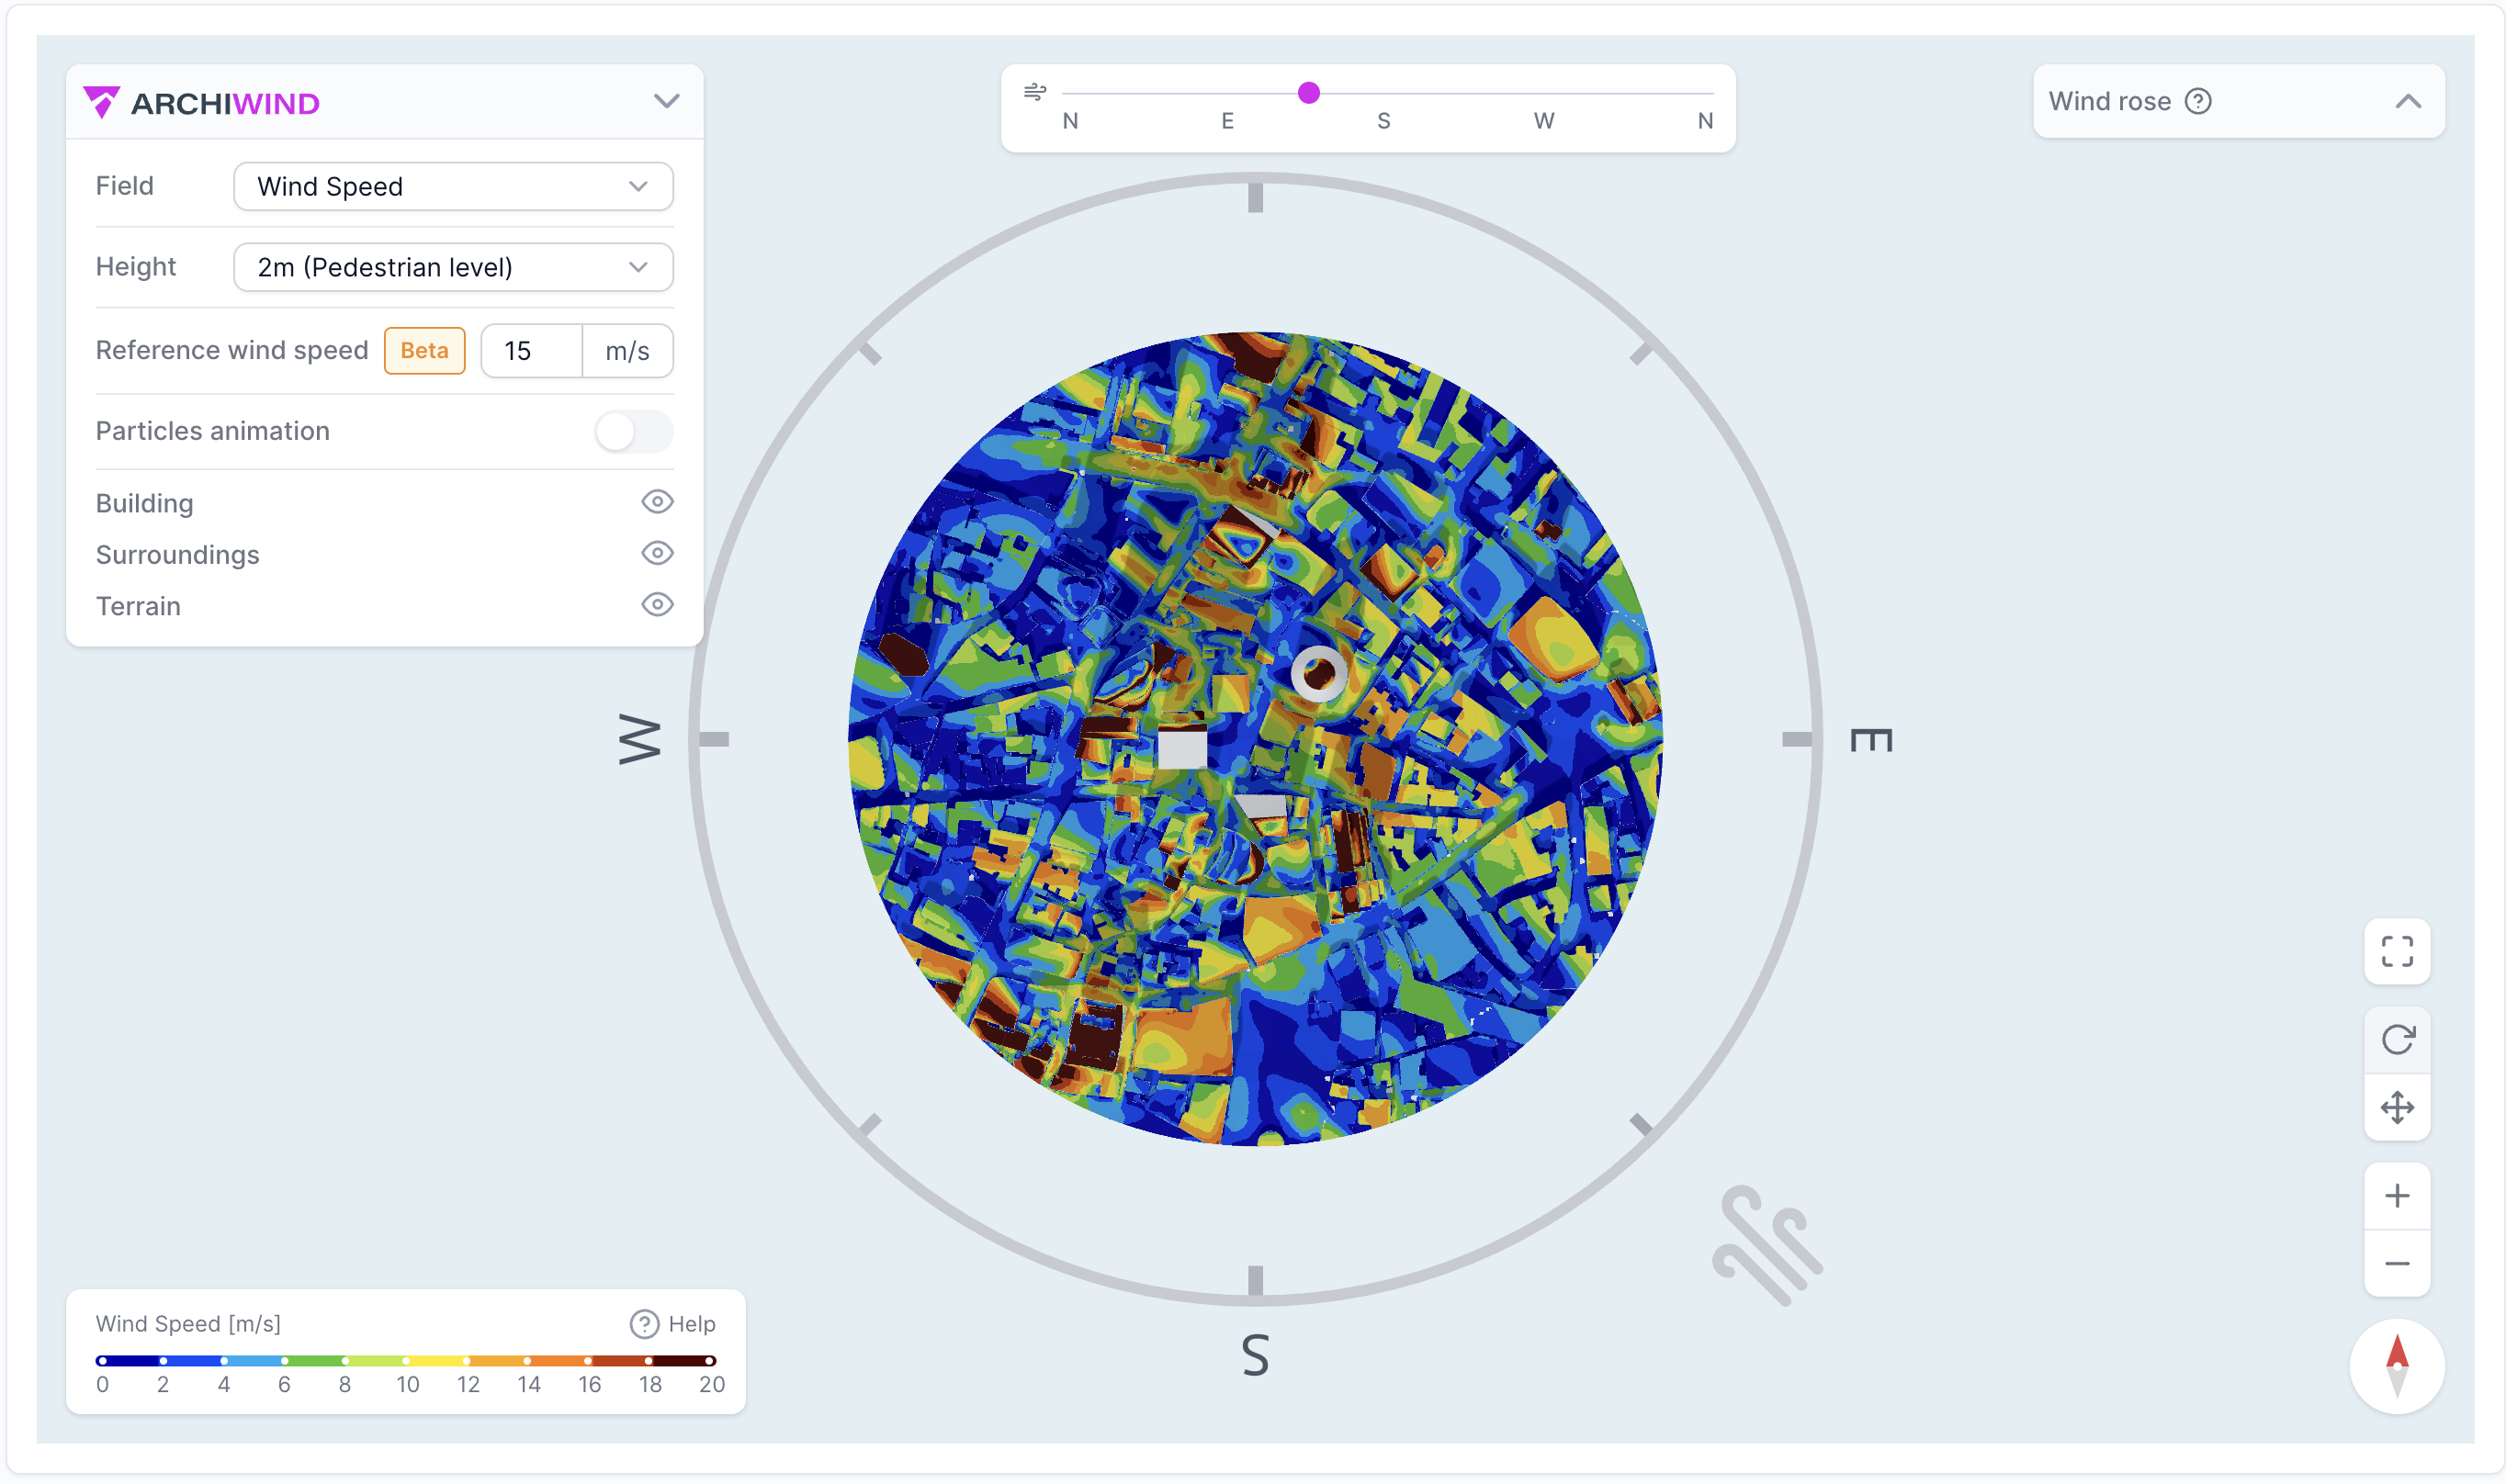Click the Beta badge
The height and width of the screenshot is (1484, 2506).
[x=424, y=350]
